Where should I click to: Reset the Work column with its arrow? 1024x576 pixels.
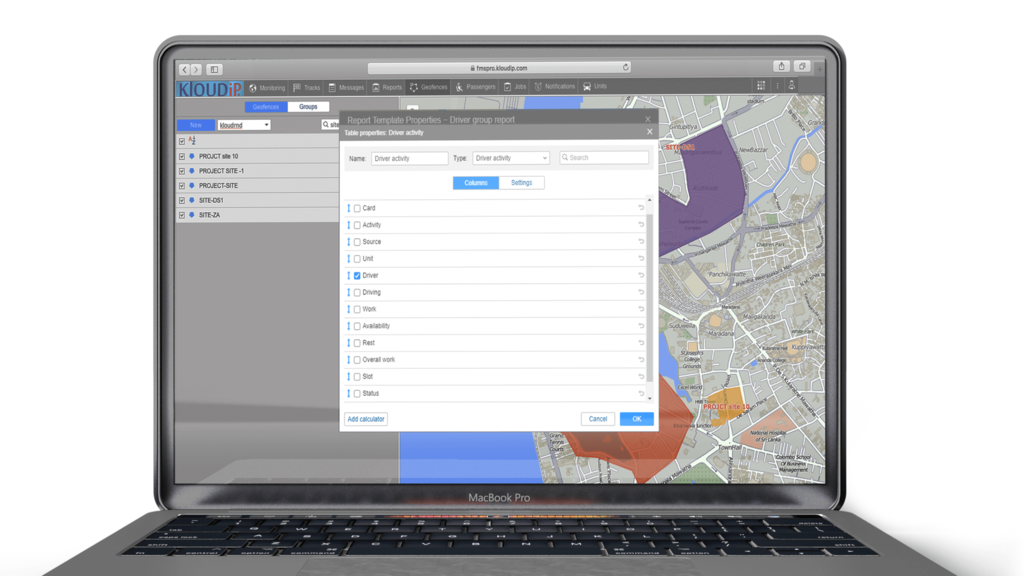point(641,309)
